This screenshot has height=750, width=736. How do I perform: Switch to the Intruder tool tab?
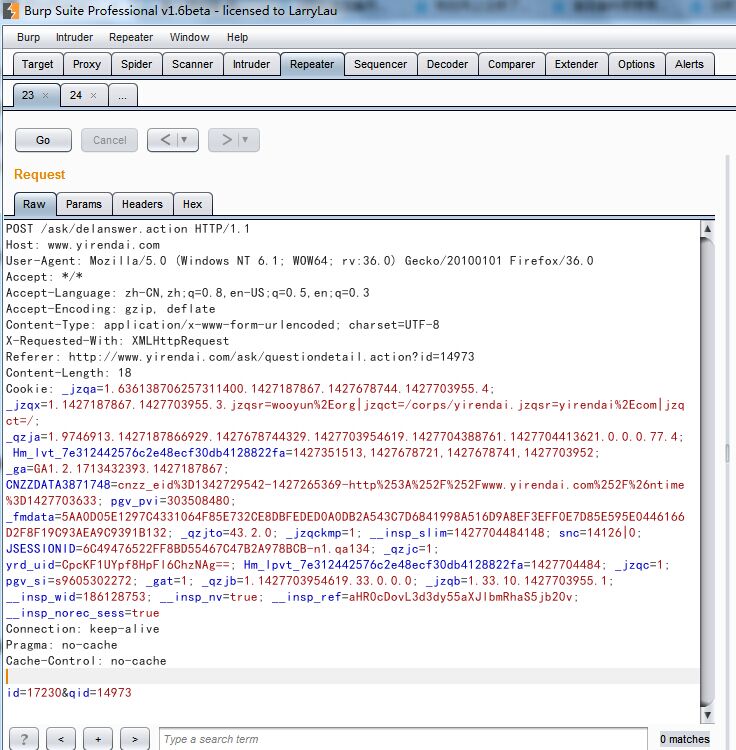[252, 64]
